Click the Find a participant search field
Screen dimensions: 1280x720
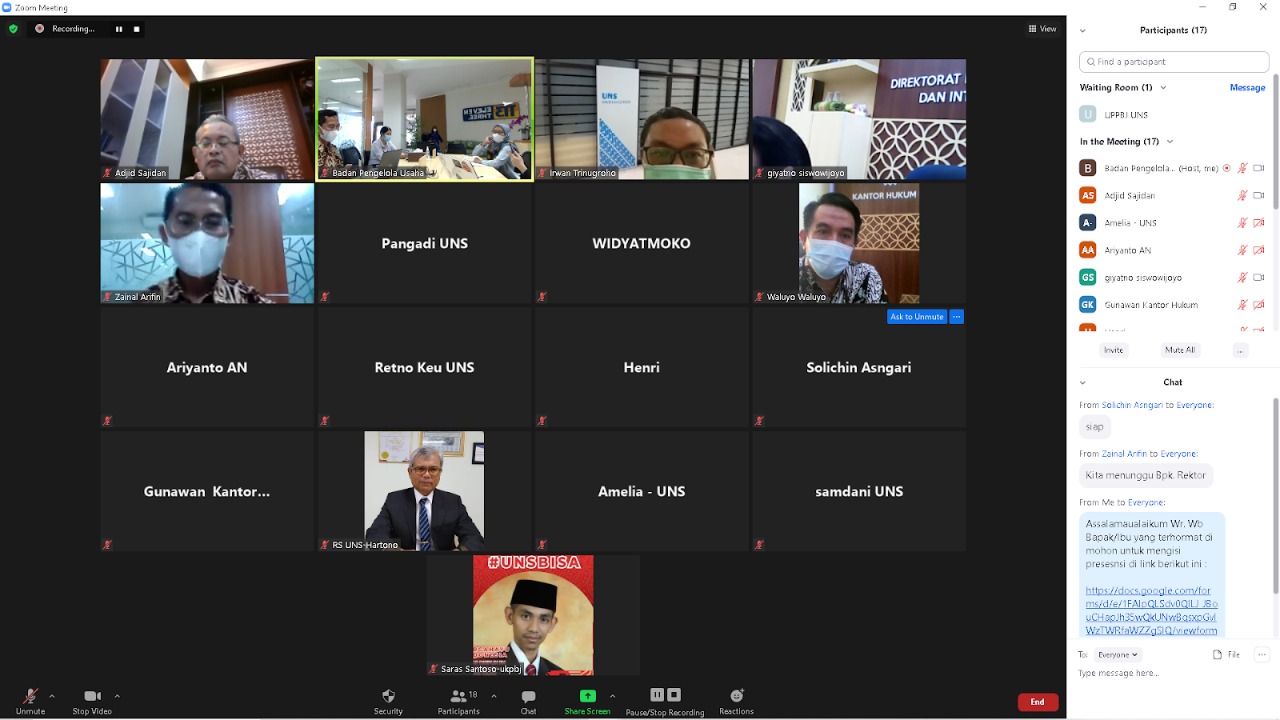tap(1172, 62)
